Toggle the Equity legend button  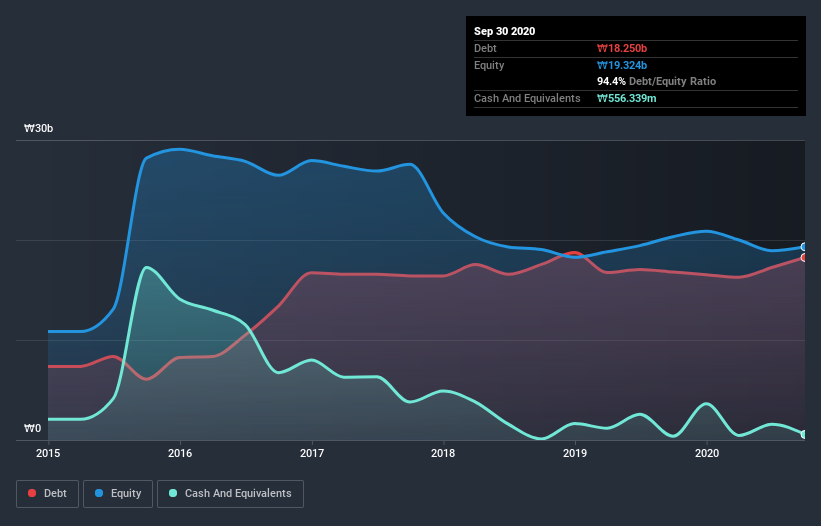point(118,494)
